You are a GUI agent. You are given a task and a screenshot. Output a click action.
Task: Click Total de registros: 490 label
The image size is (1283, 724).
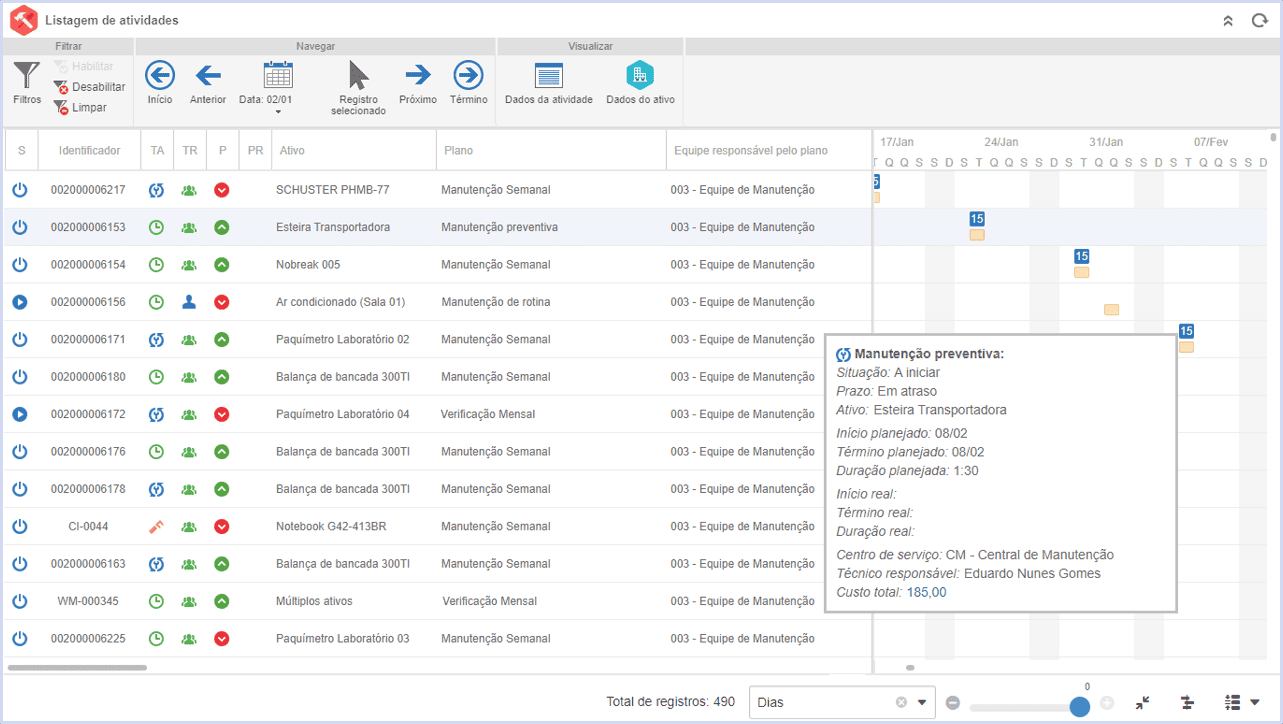[x=670, y=702]
